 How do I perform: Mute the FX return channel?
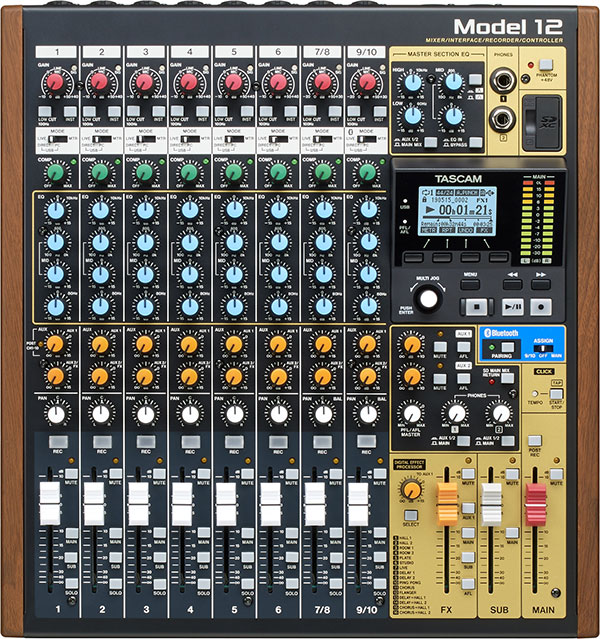(x=468, y=474)
